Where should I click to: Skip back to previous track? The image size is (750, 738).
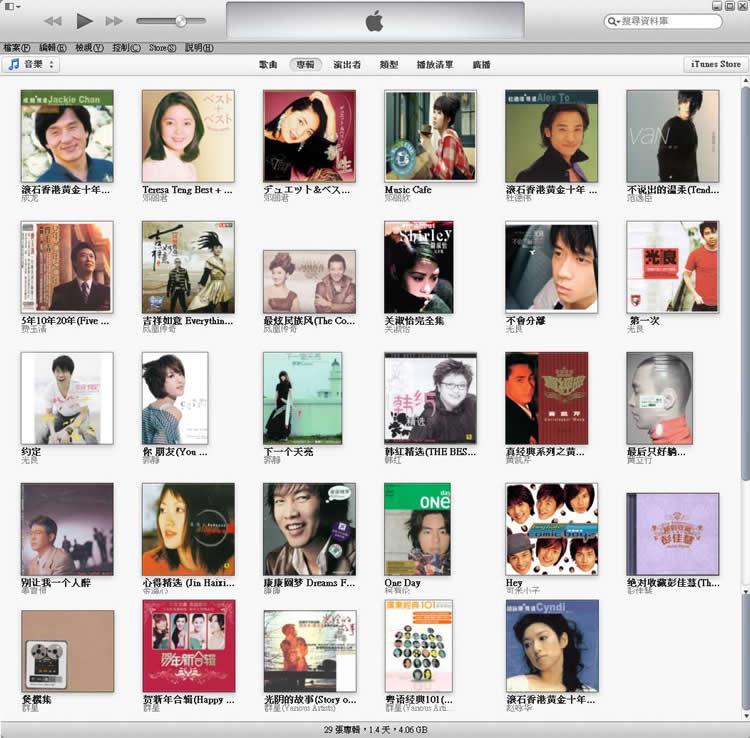tap(53, 21)
